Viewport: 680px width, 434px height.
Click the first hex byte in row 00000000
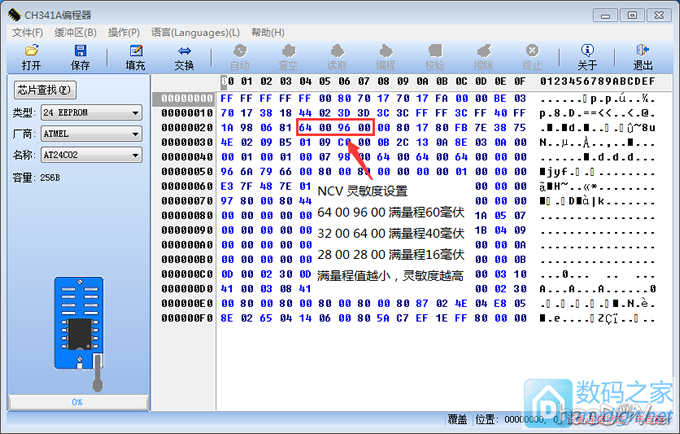point(225,99)
